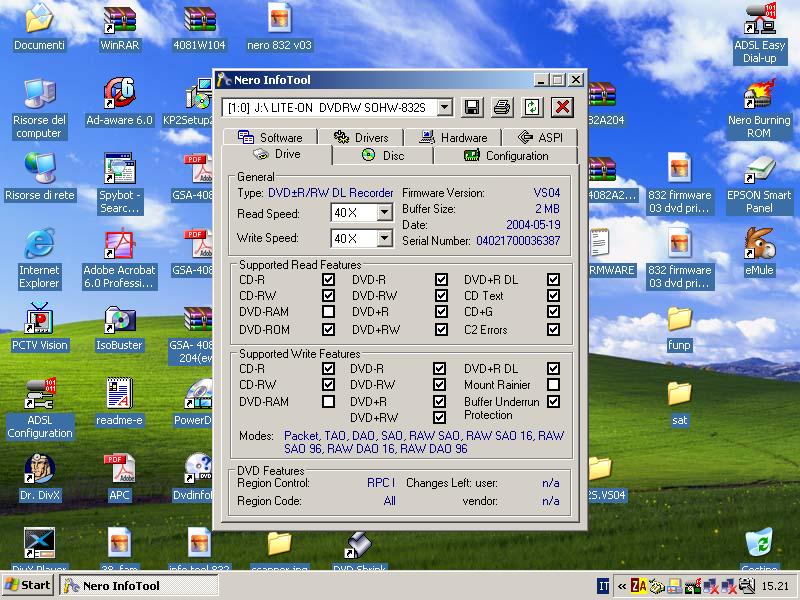
Task: Toggle CD+G read feature checkbox
Action: 554,311
